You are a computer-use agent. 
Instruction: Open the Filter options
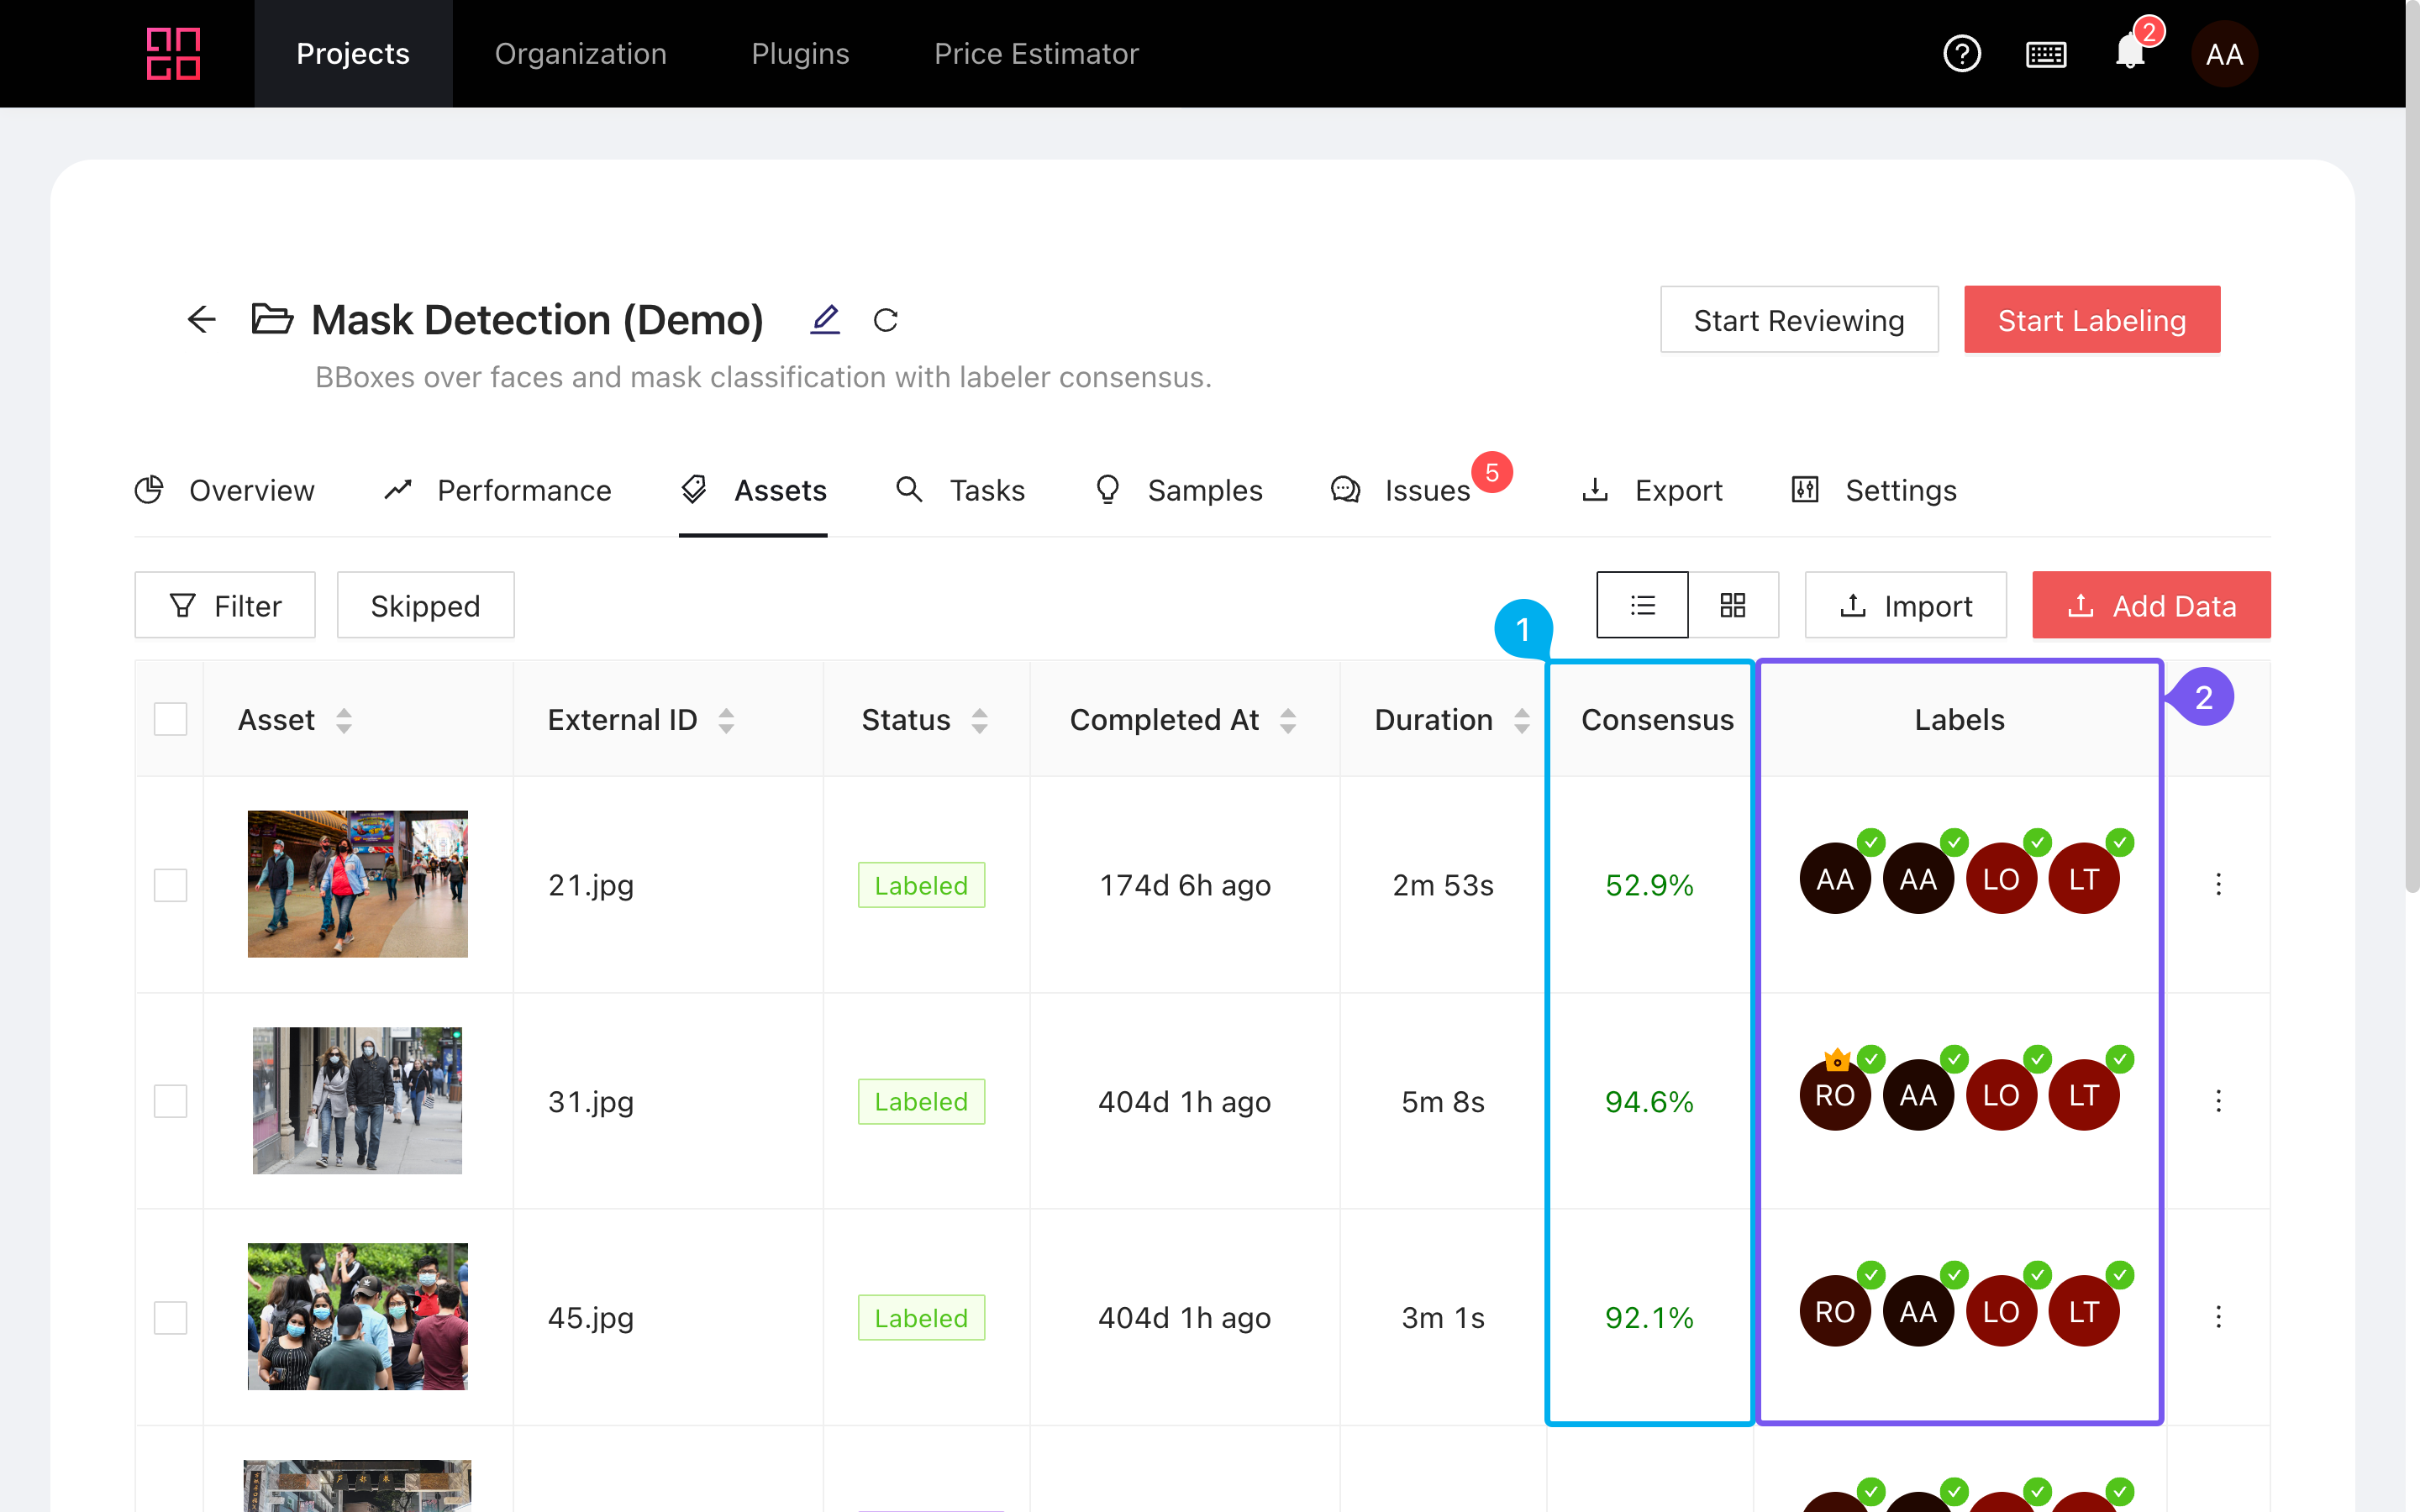click(225, 605)
